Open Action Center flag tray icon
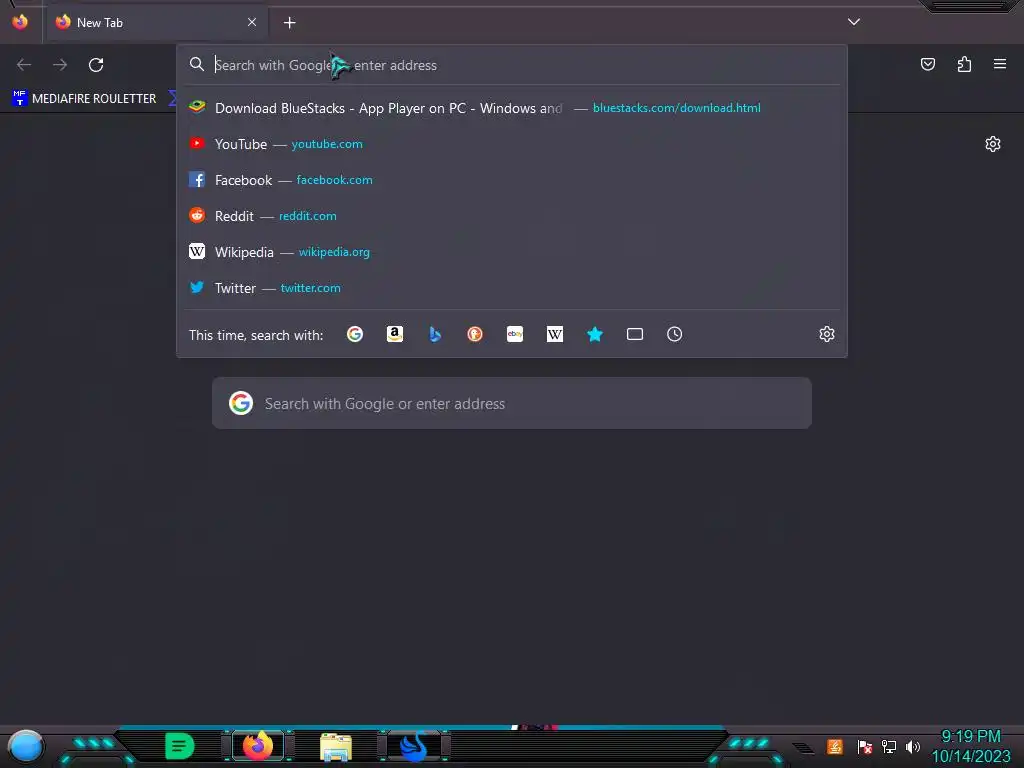Image resolution: width=1024 pixels, height=768 pixels. pos(865,746)
